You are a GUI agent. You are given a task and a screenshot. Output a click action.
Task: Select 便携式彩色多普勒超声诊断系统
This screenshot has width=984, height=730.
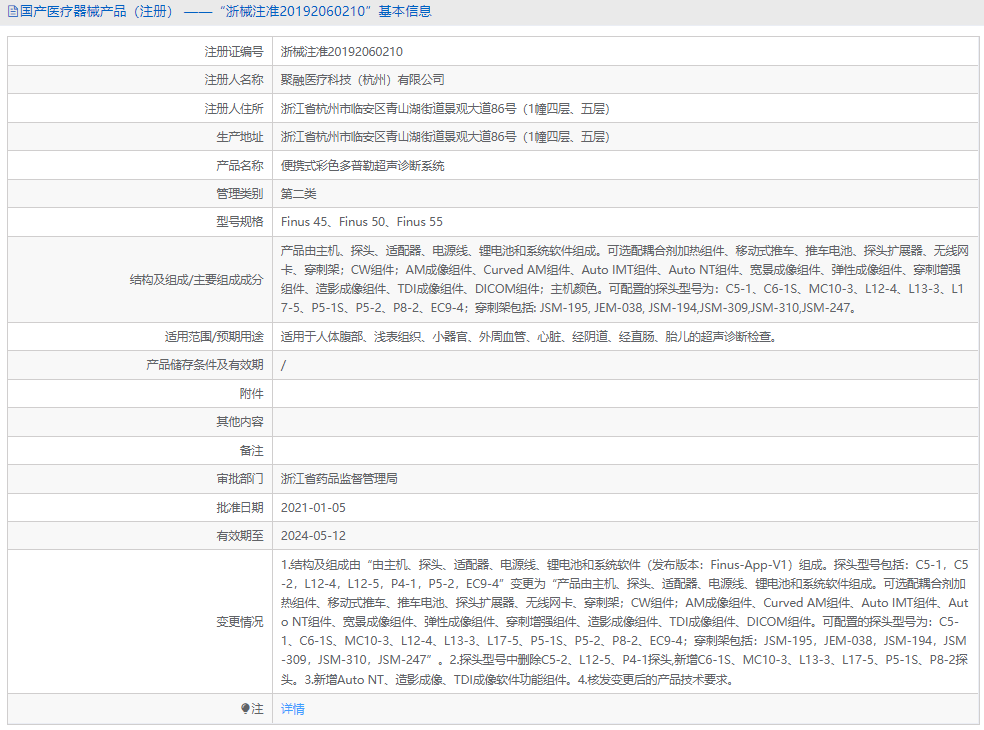point(362,166)
